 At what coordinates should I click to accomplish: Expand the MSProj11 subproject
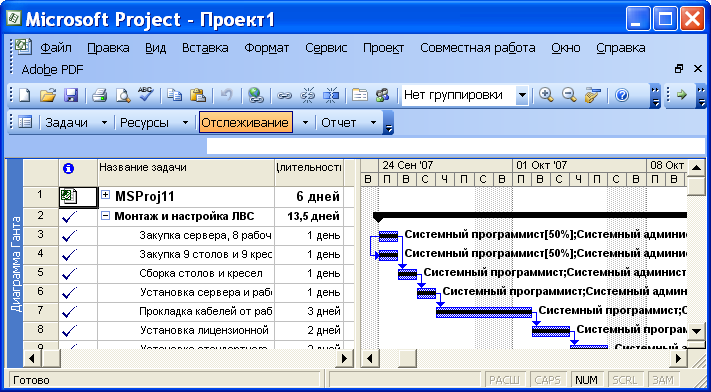pos(106,195)
